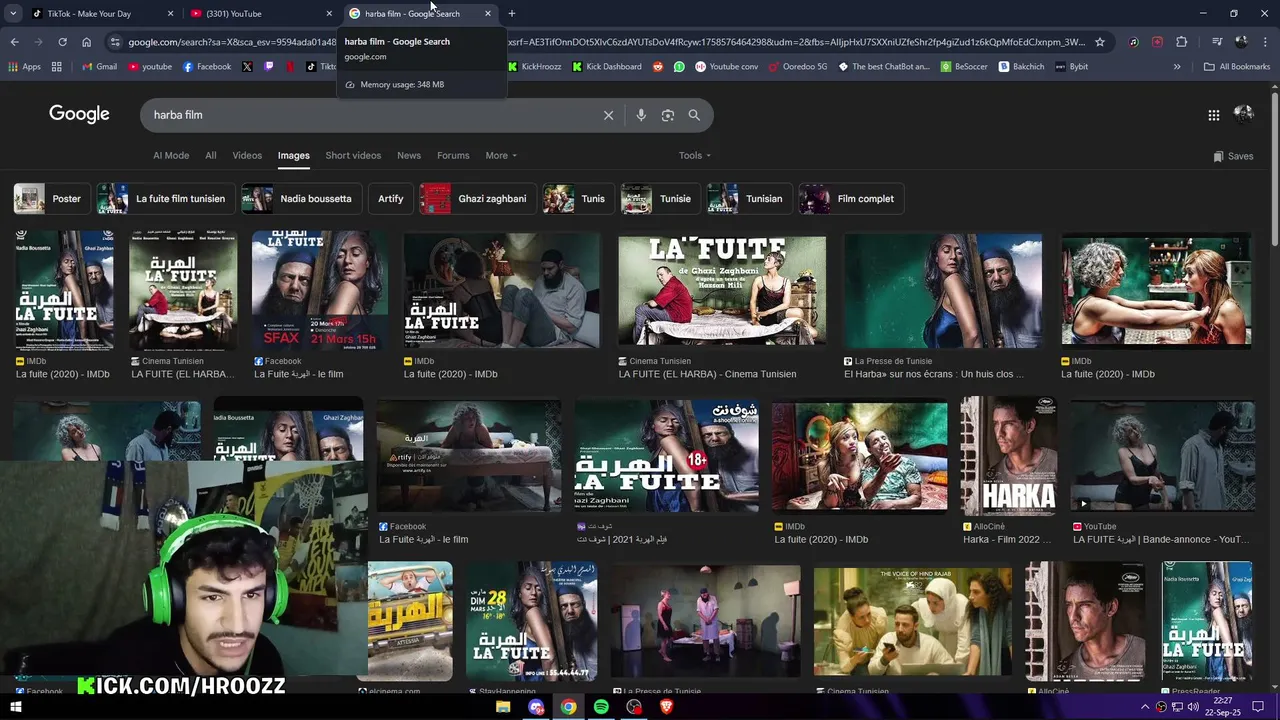The height and width of the screenshot is (720, 1280).
Task: Switch to the AI Mode tab
Action: (x=171, y=155)
